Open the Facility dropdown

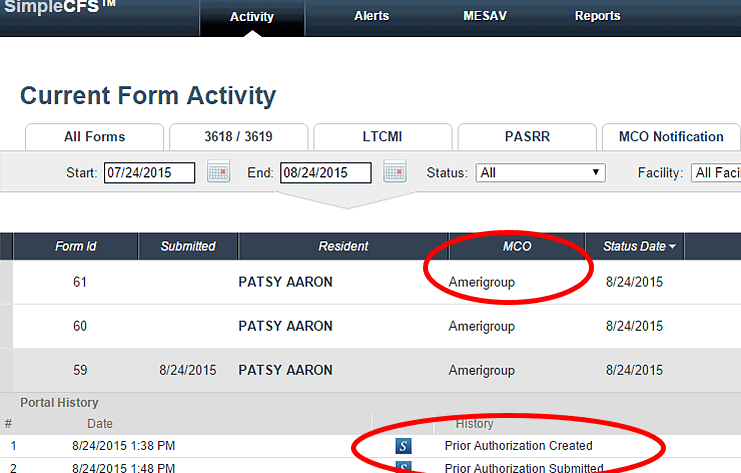(716, 173)
